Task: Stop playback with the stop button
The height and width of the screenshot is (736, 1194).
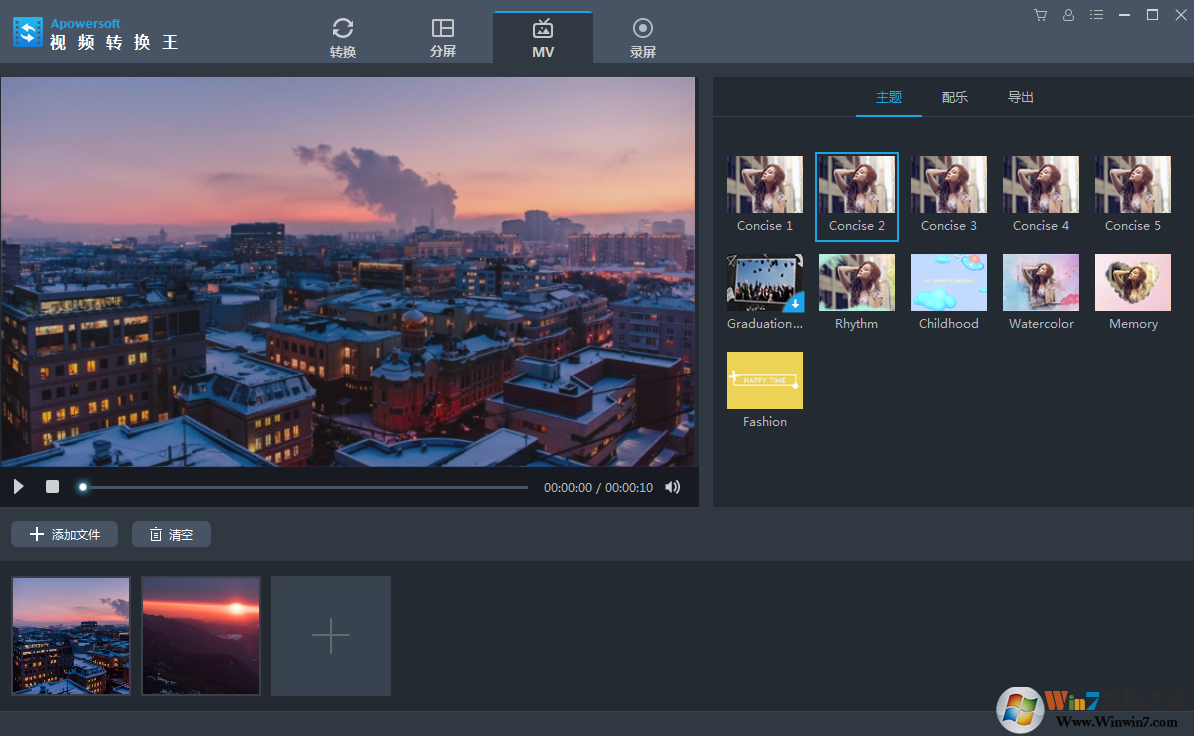Action: point(52,487)
